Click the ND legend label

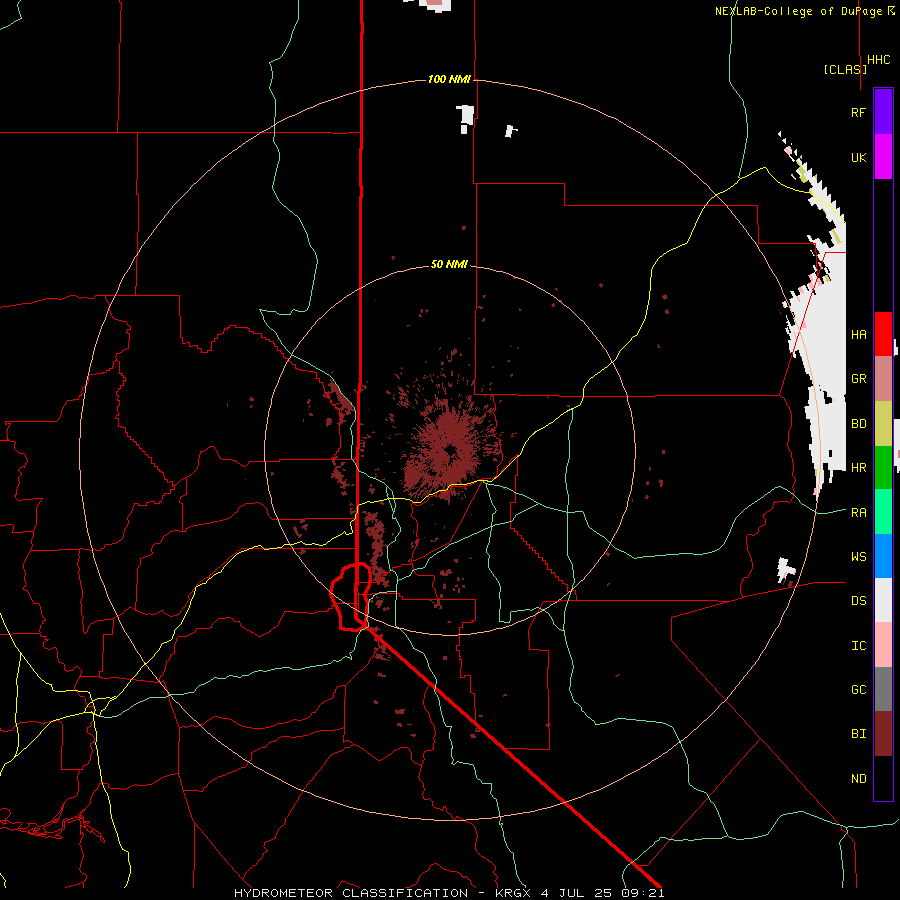pos(858,779)
